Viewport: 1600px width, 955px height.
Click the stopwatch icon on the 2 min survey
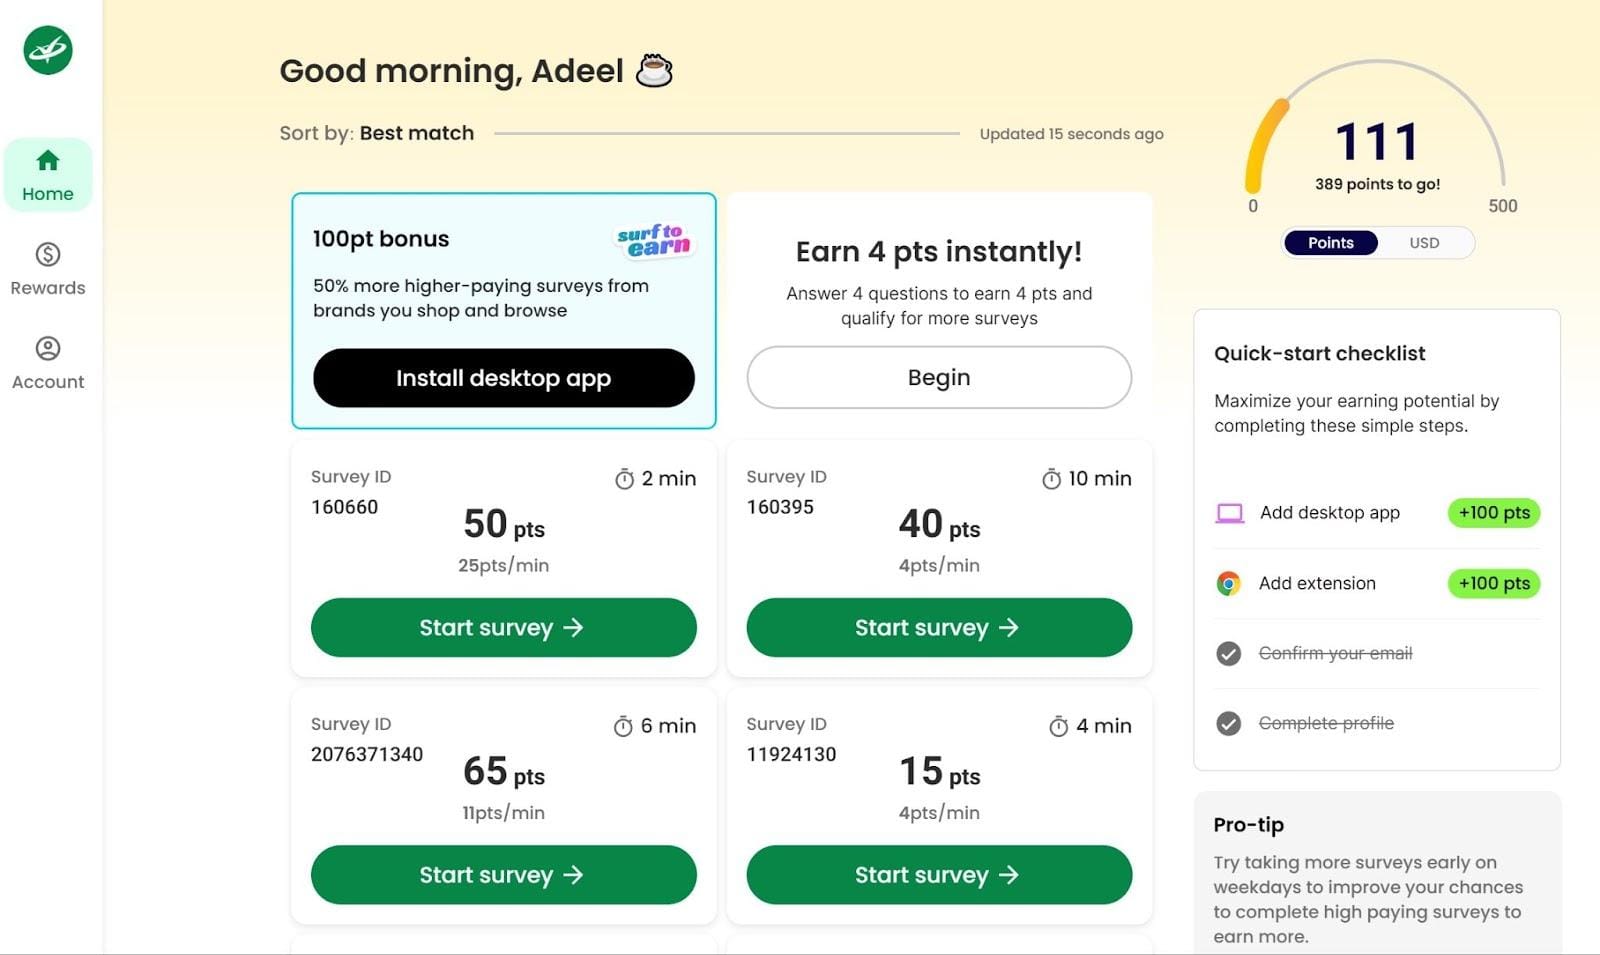[x=626, y=478]
